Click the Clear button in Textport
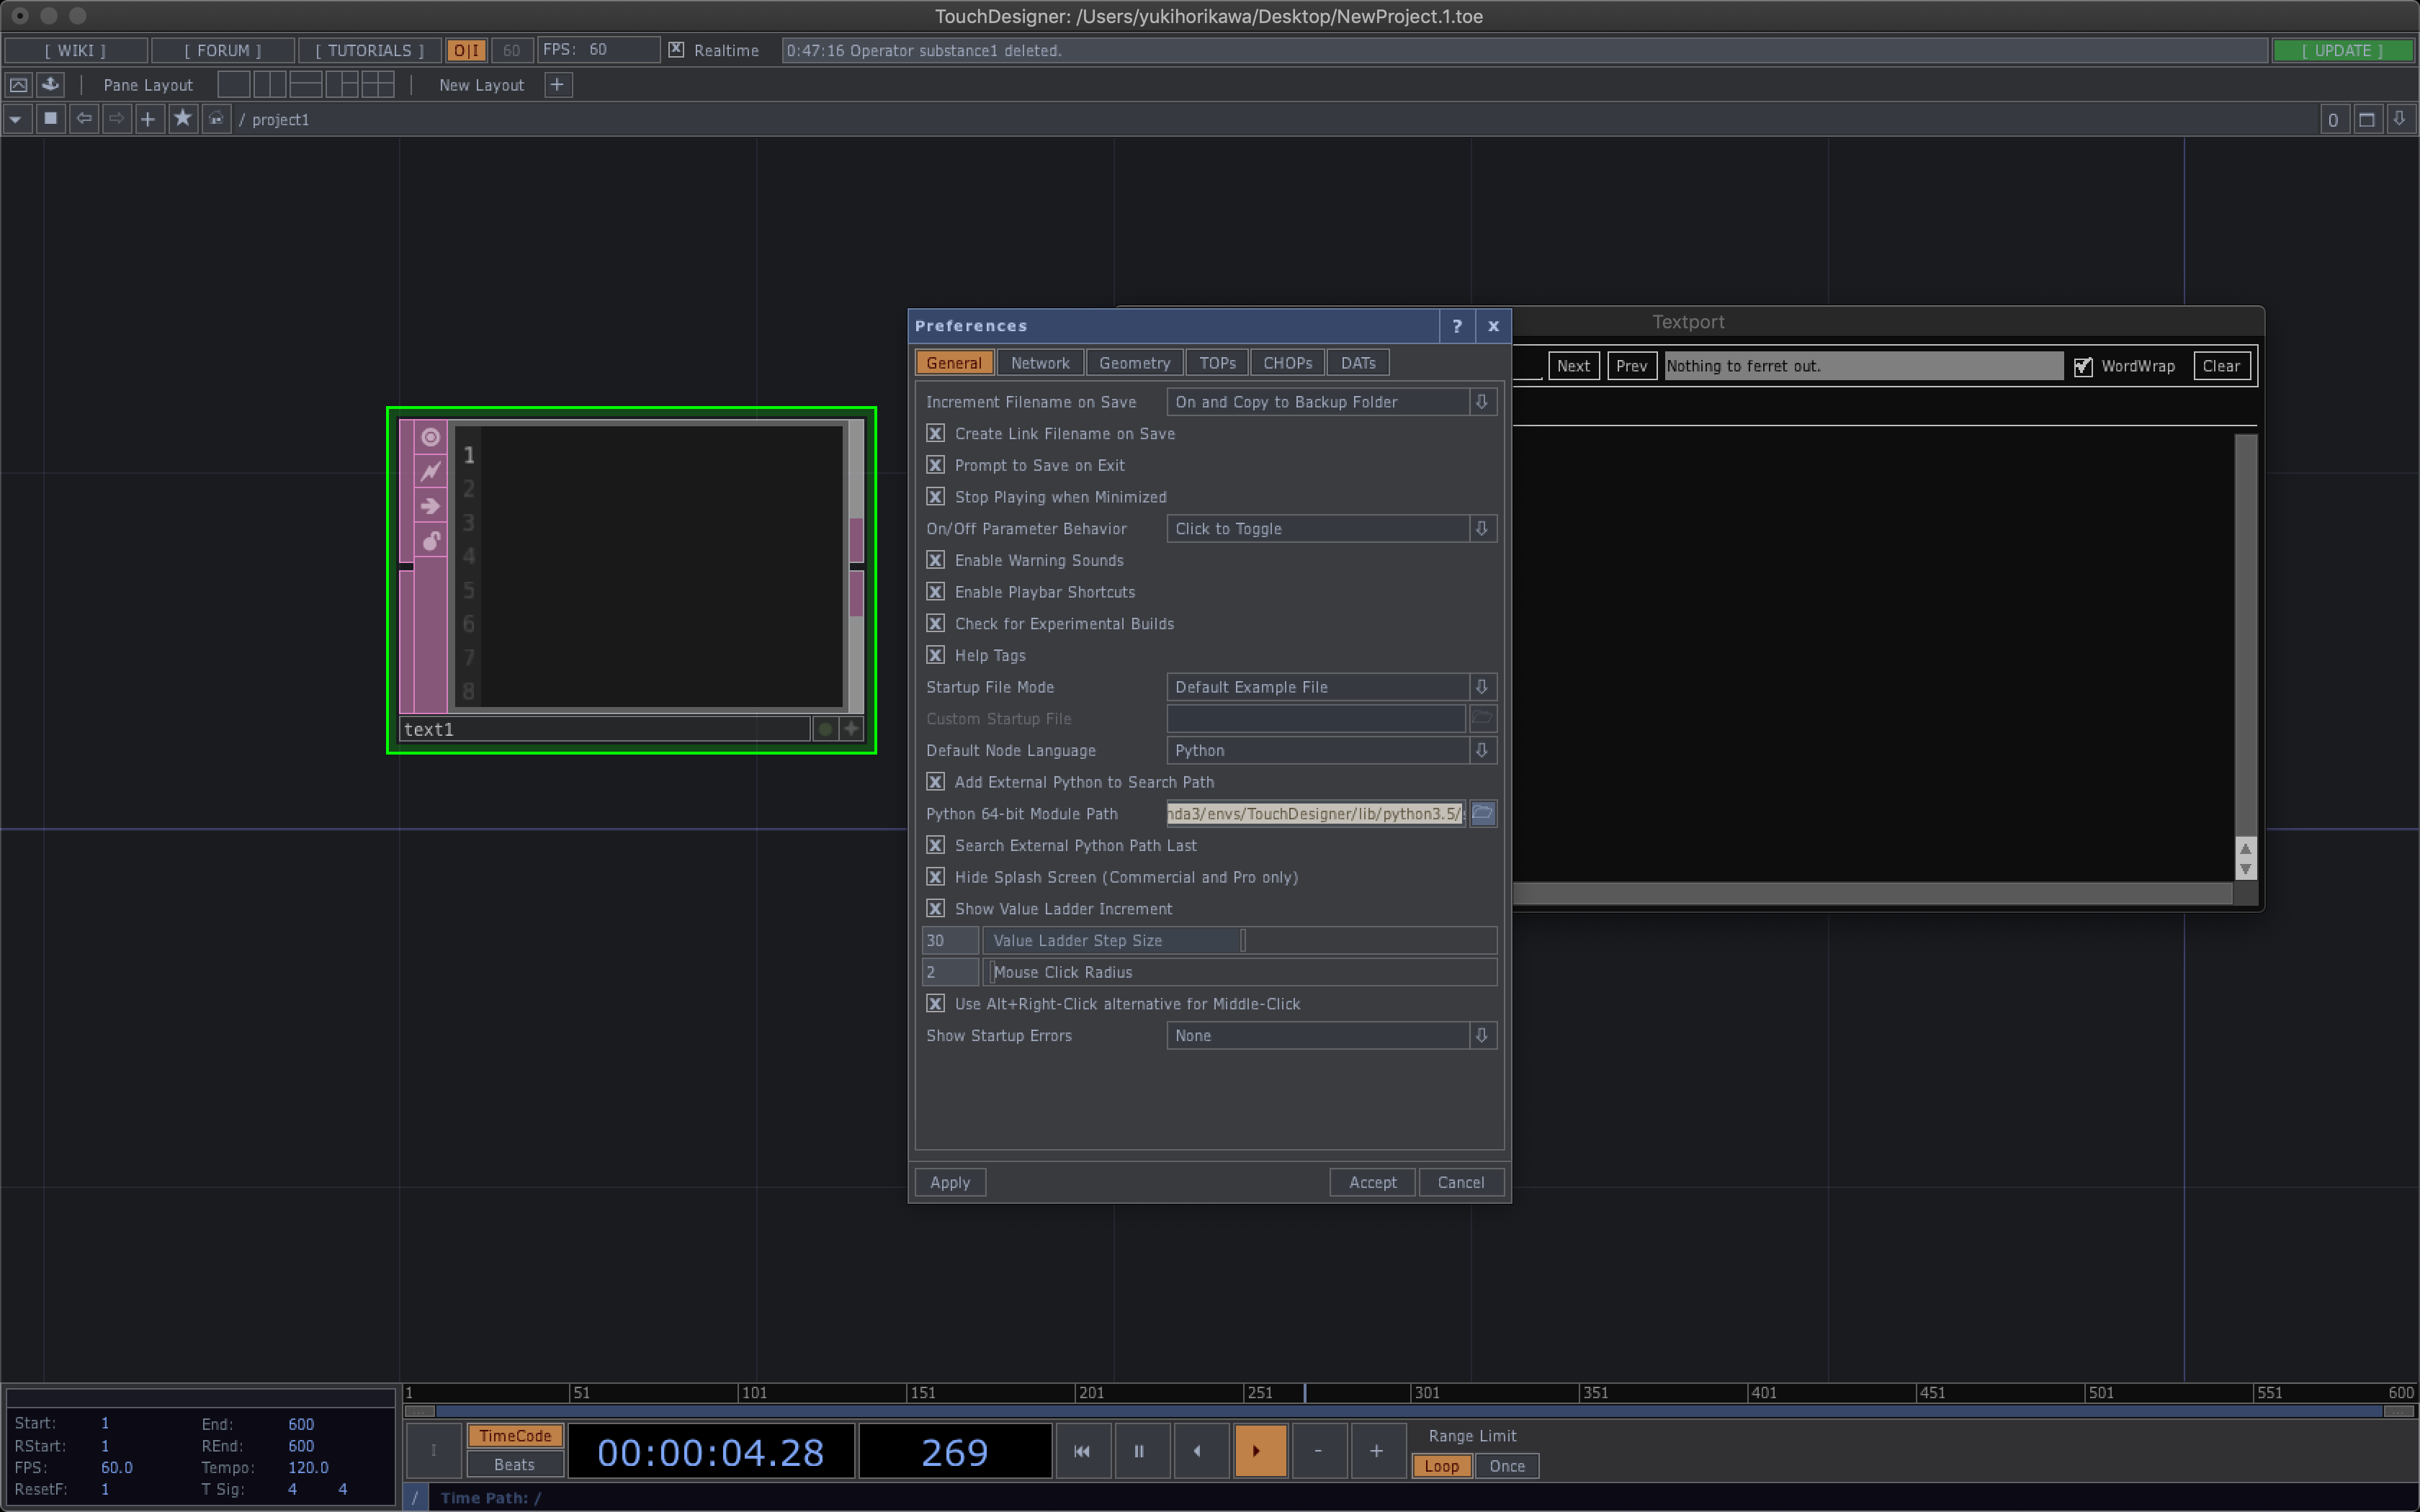 pos(2220,366)
